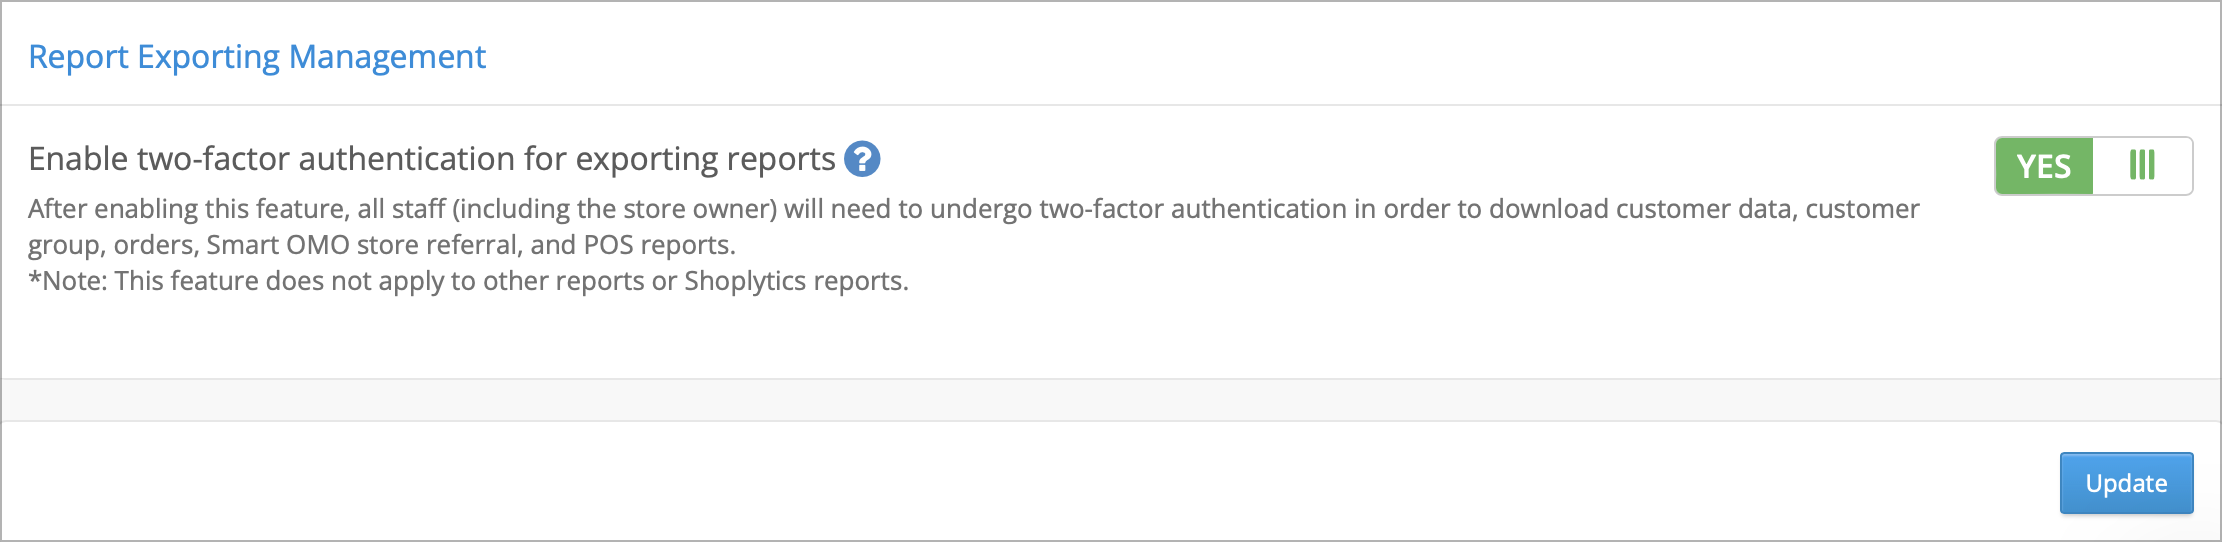The height and width of the screenshot is (542, 2222).
Task: Click the green YES label on the switch
Action: point(2044,166)
